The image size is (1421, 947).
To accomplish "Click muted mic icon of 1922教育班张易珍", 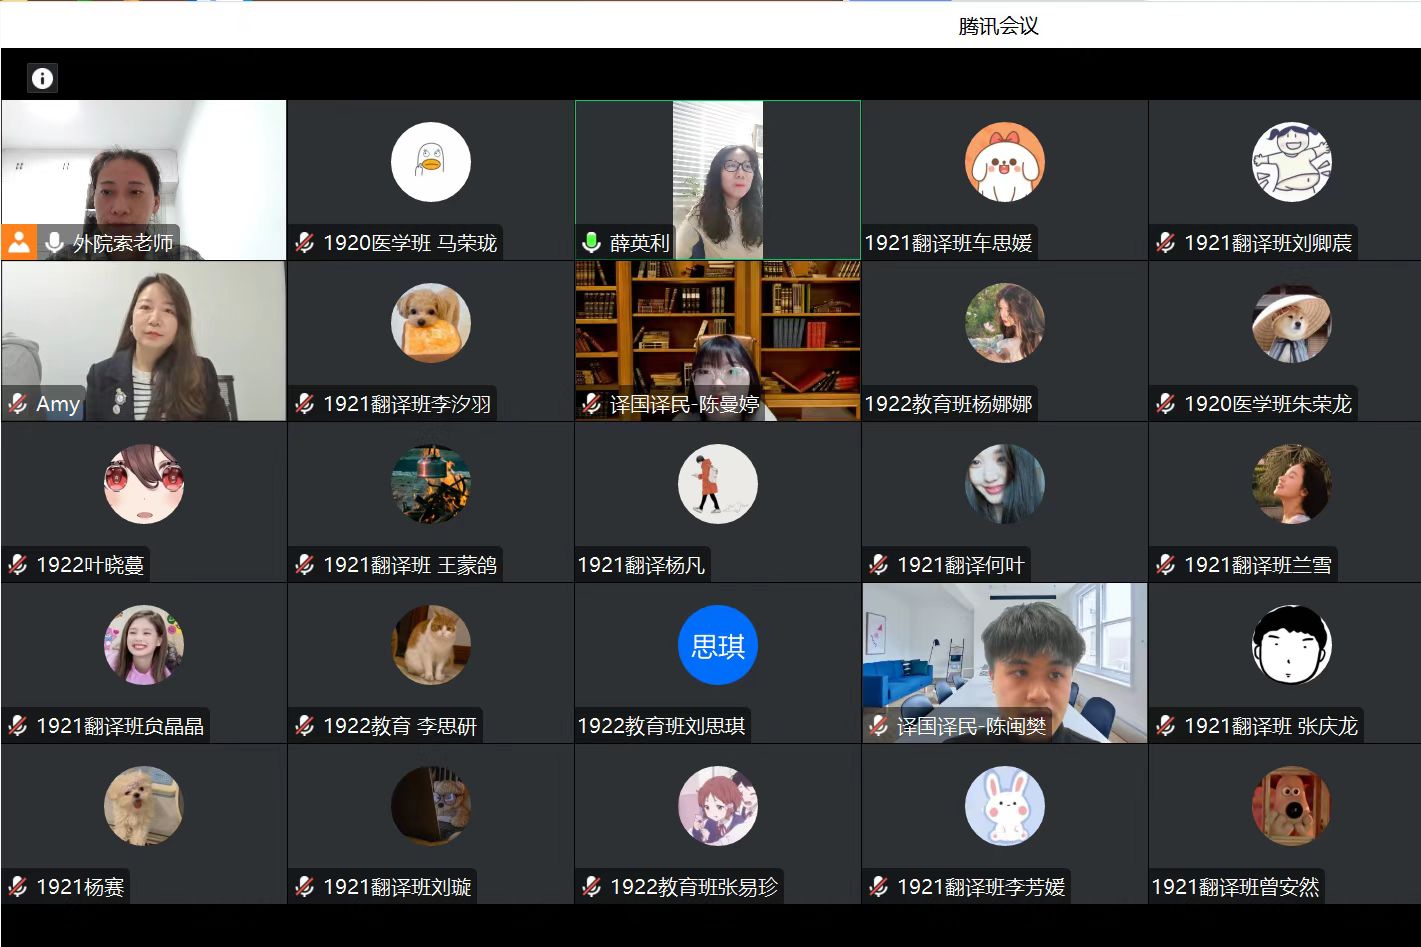I will pos(592,886).
